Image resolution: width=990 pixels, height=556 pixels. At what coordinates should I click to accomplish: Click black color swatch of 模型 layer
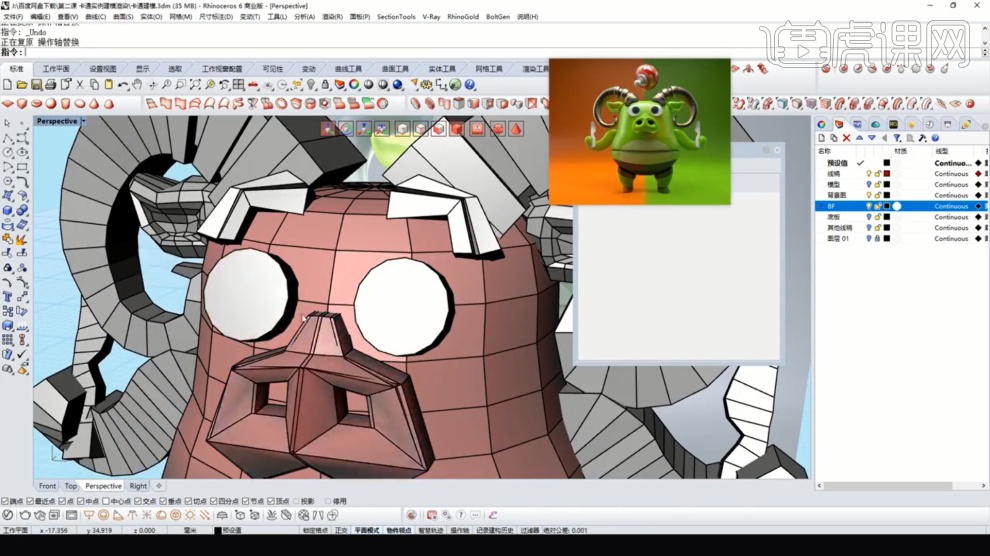pos(886,184)
